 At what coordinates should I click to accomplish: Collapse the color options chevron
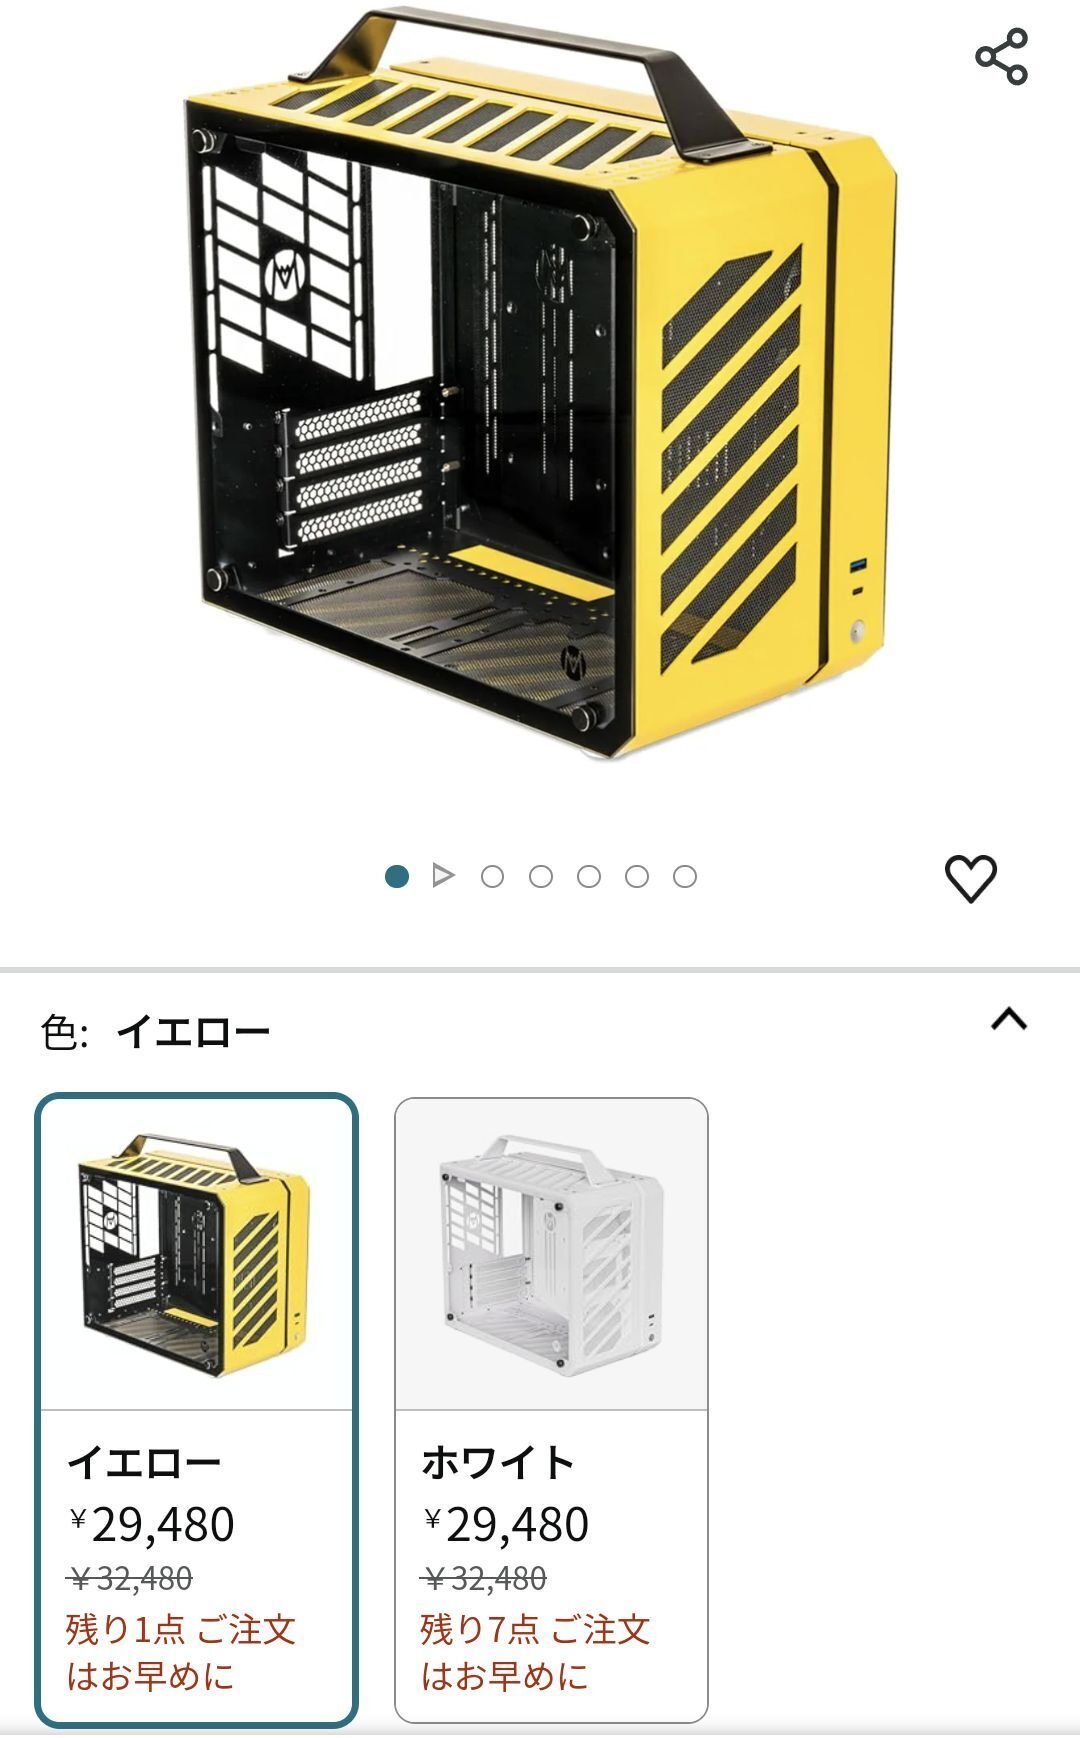tap(1009, 1019)
